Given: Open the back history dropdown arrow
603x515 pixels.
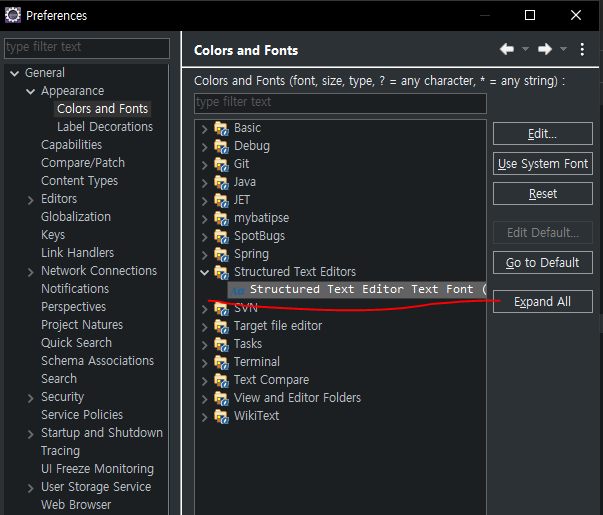Looking at the screenshot, I should coord(525,49).
